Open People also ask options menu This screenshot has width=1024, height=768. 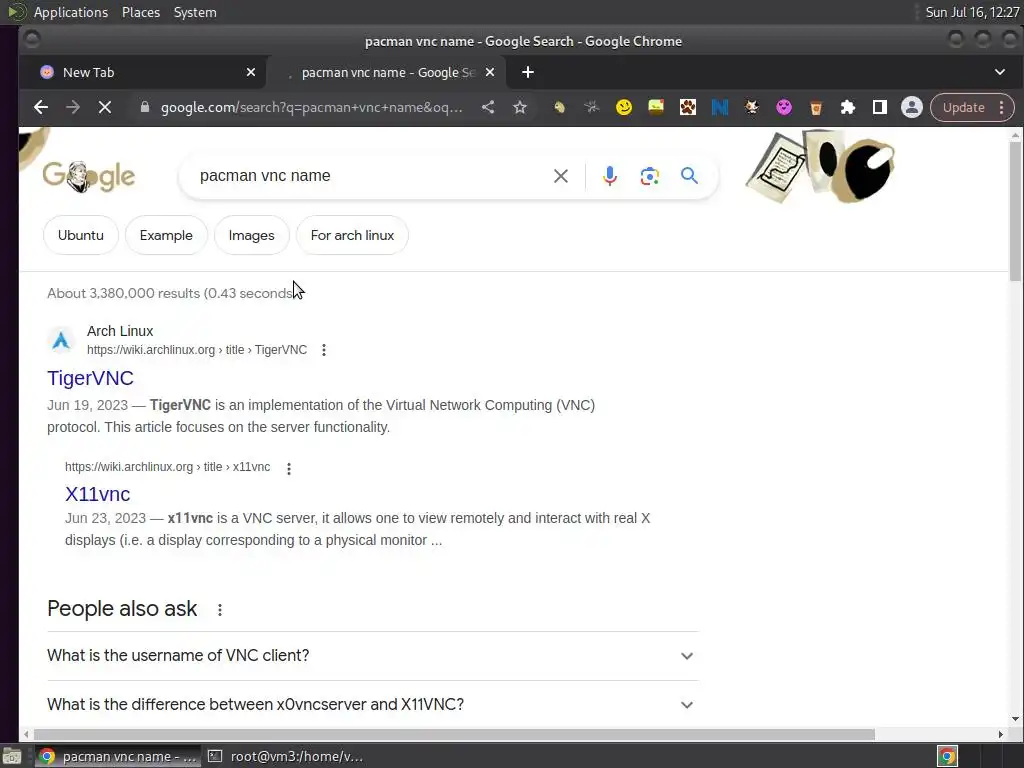[x=219, y=609]
